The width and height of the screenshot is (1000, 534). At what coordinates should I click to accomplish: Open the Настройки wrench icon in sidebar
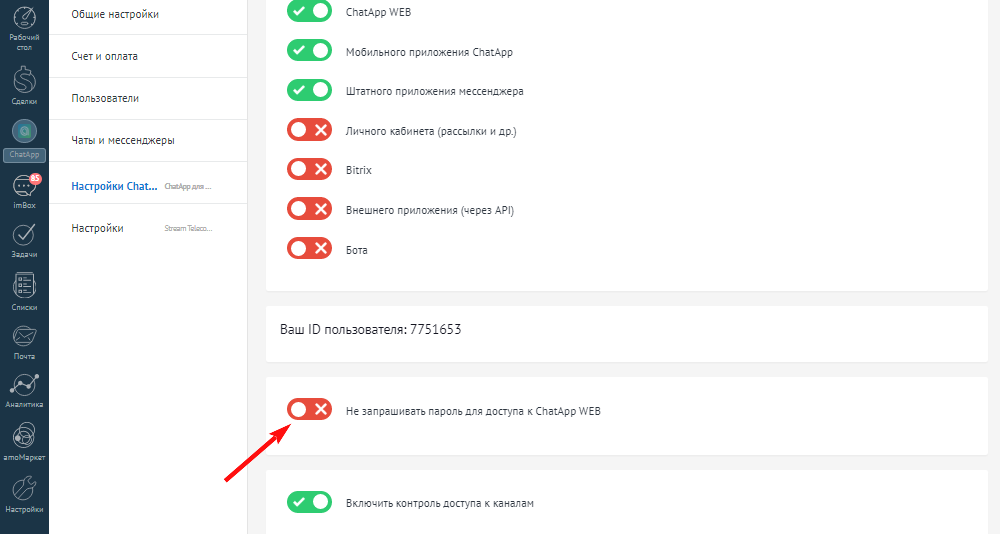[24, 491]
